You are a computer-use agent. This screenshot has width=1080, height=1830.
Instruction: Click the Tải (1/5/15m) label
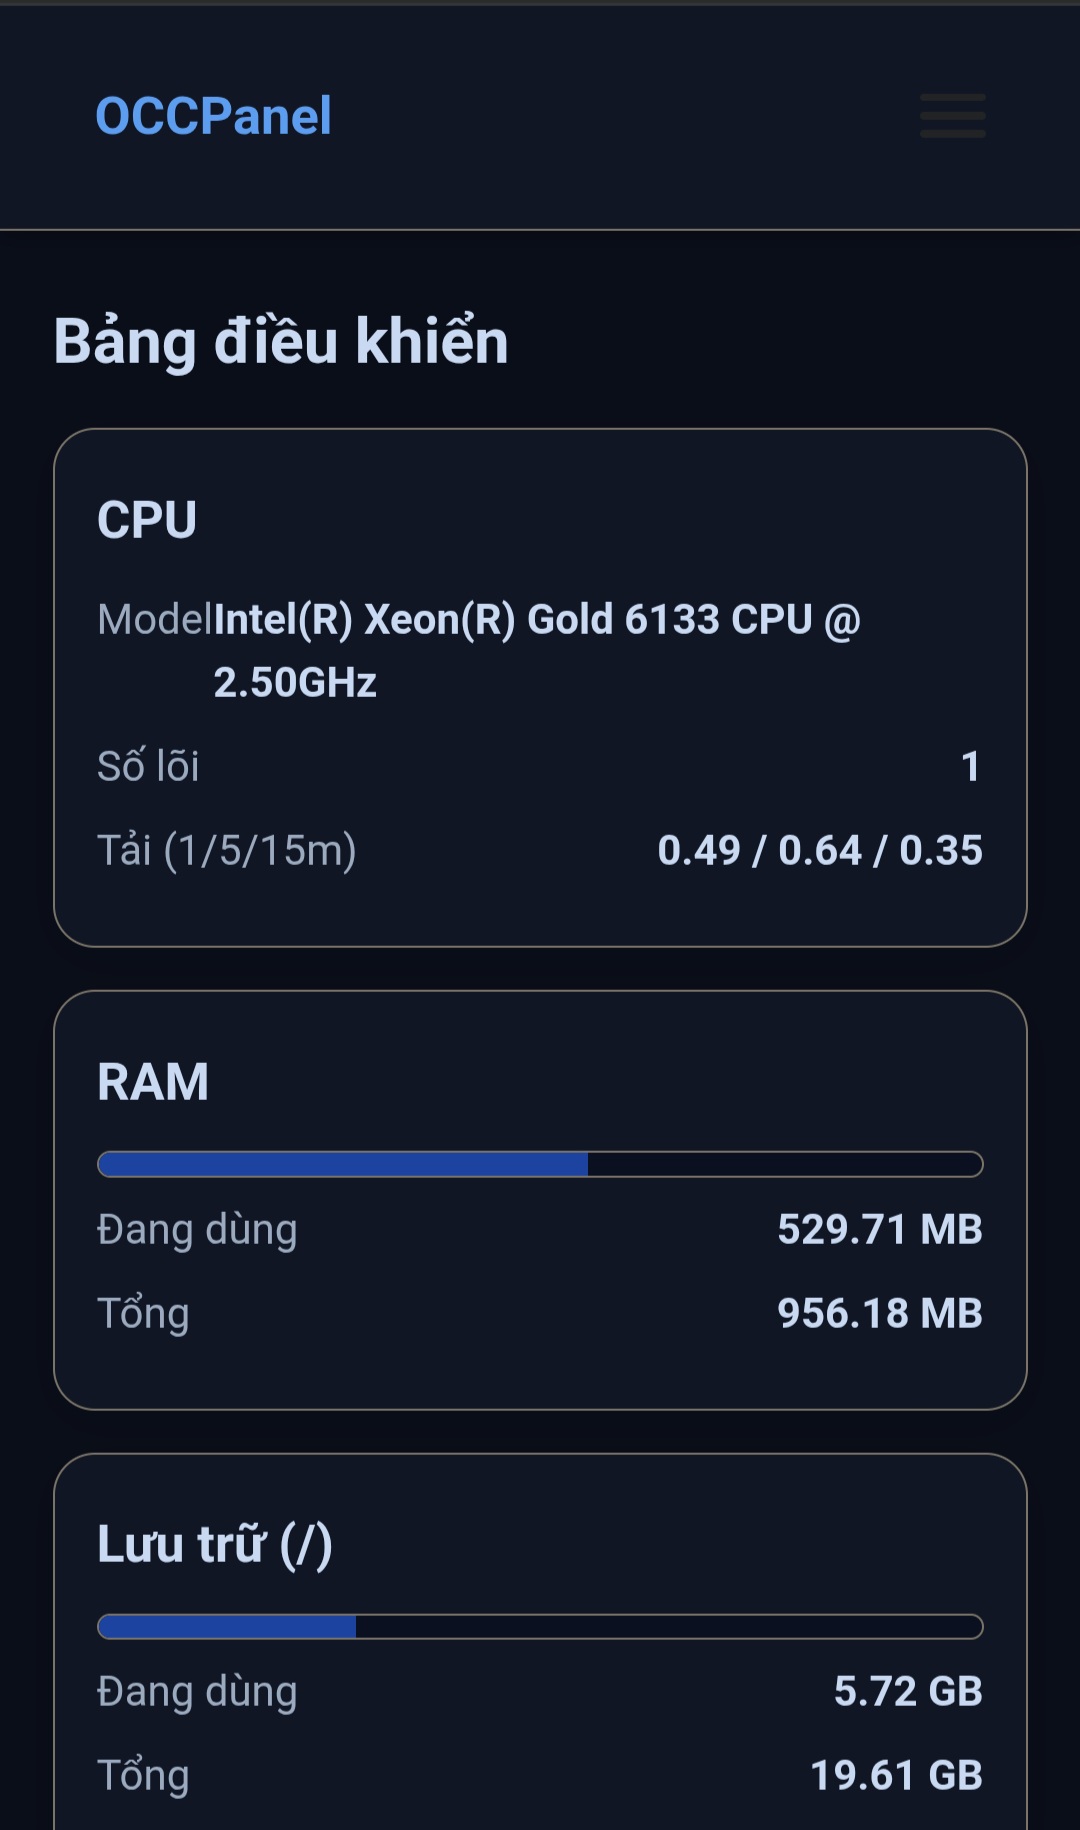pyautogui.click(x=226, y=850)
